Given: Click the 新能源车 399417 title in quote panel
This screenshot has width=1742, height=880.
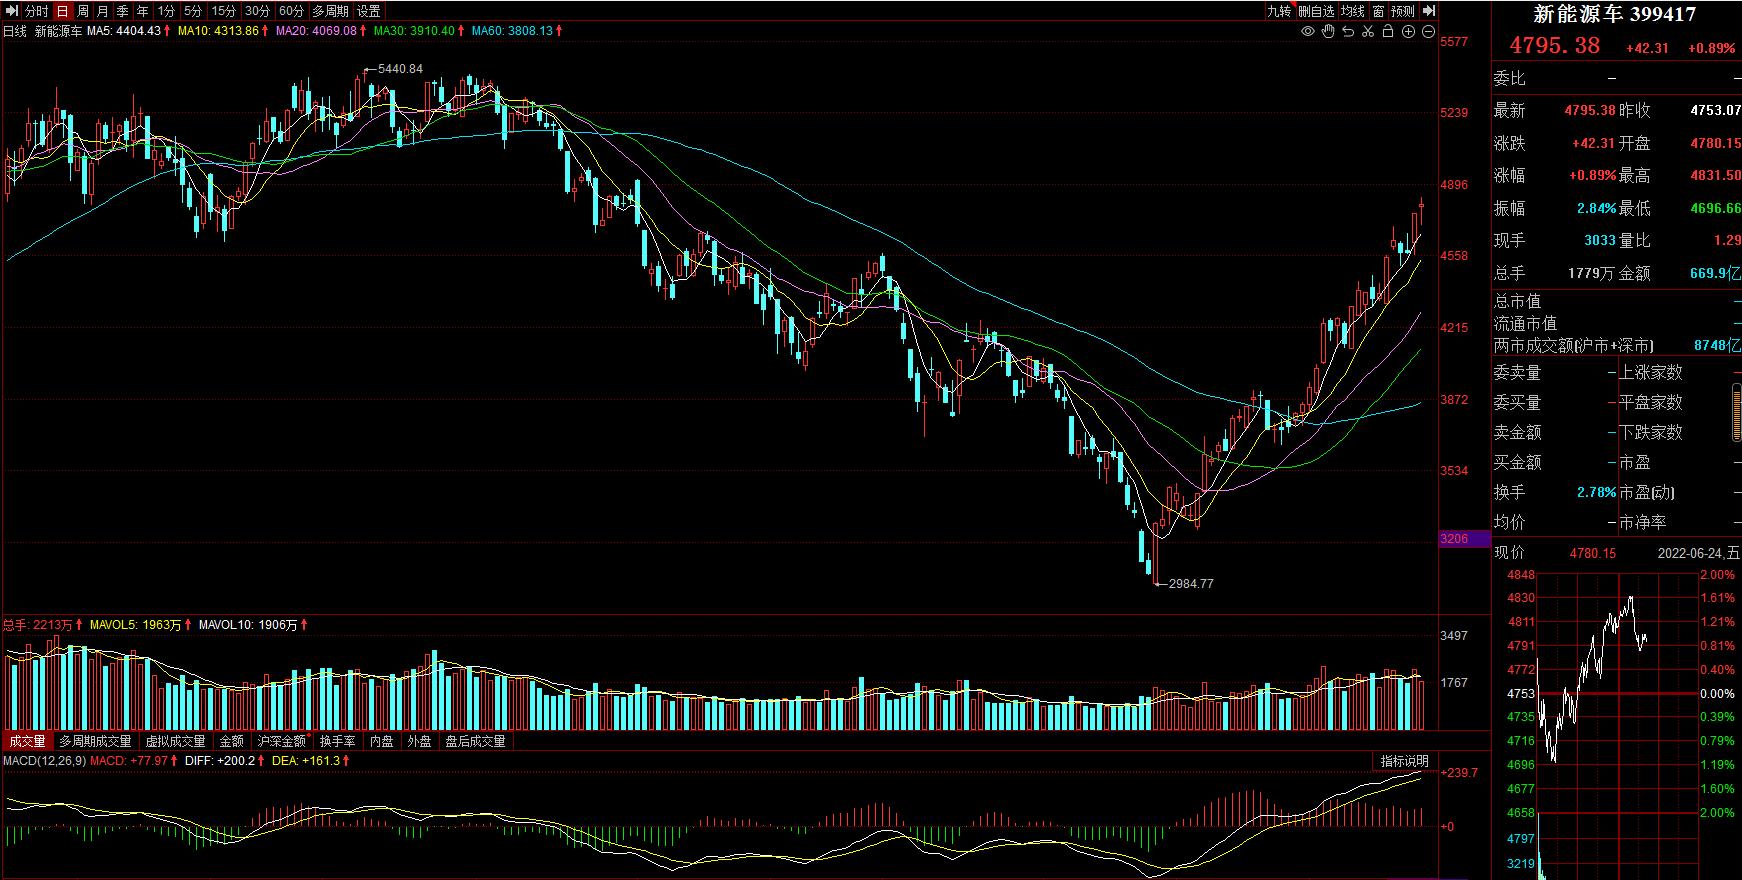Looking at the screenshot, I should pyautogui.click(x=1614, y=14).
